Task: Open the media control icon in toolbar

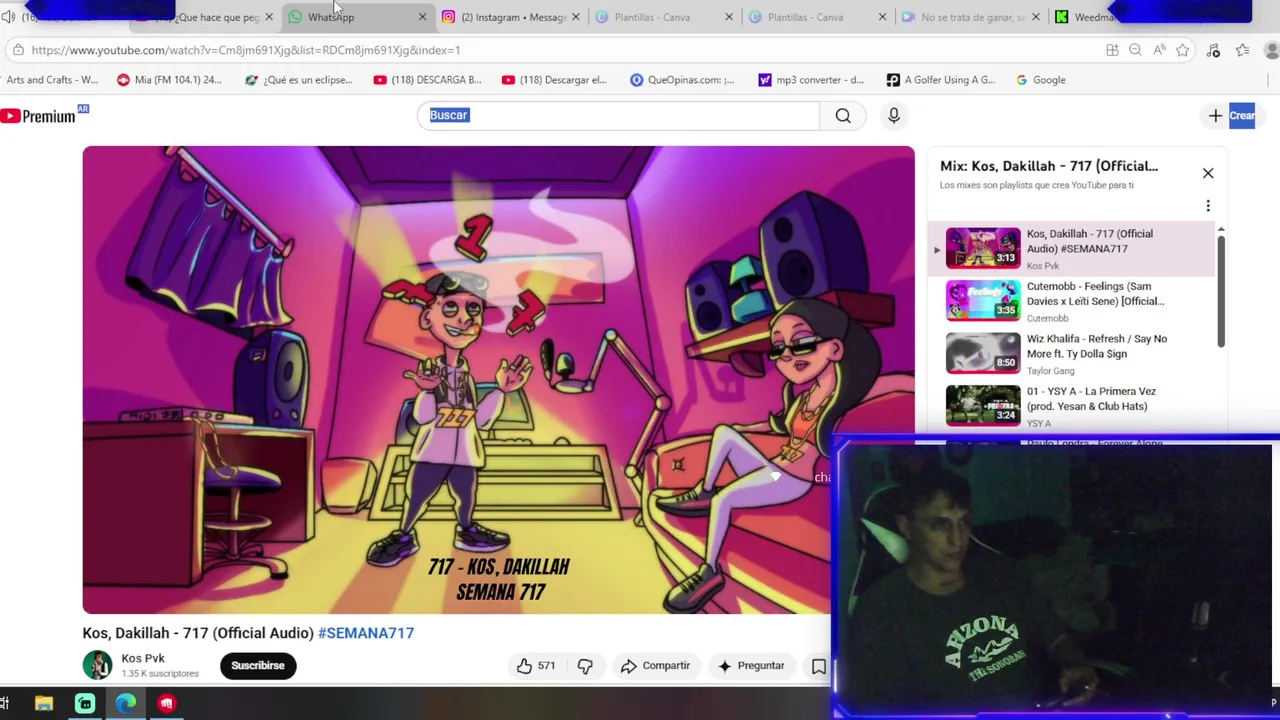Action: 1213,50
